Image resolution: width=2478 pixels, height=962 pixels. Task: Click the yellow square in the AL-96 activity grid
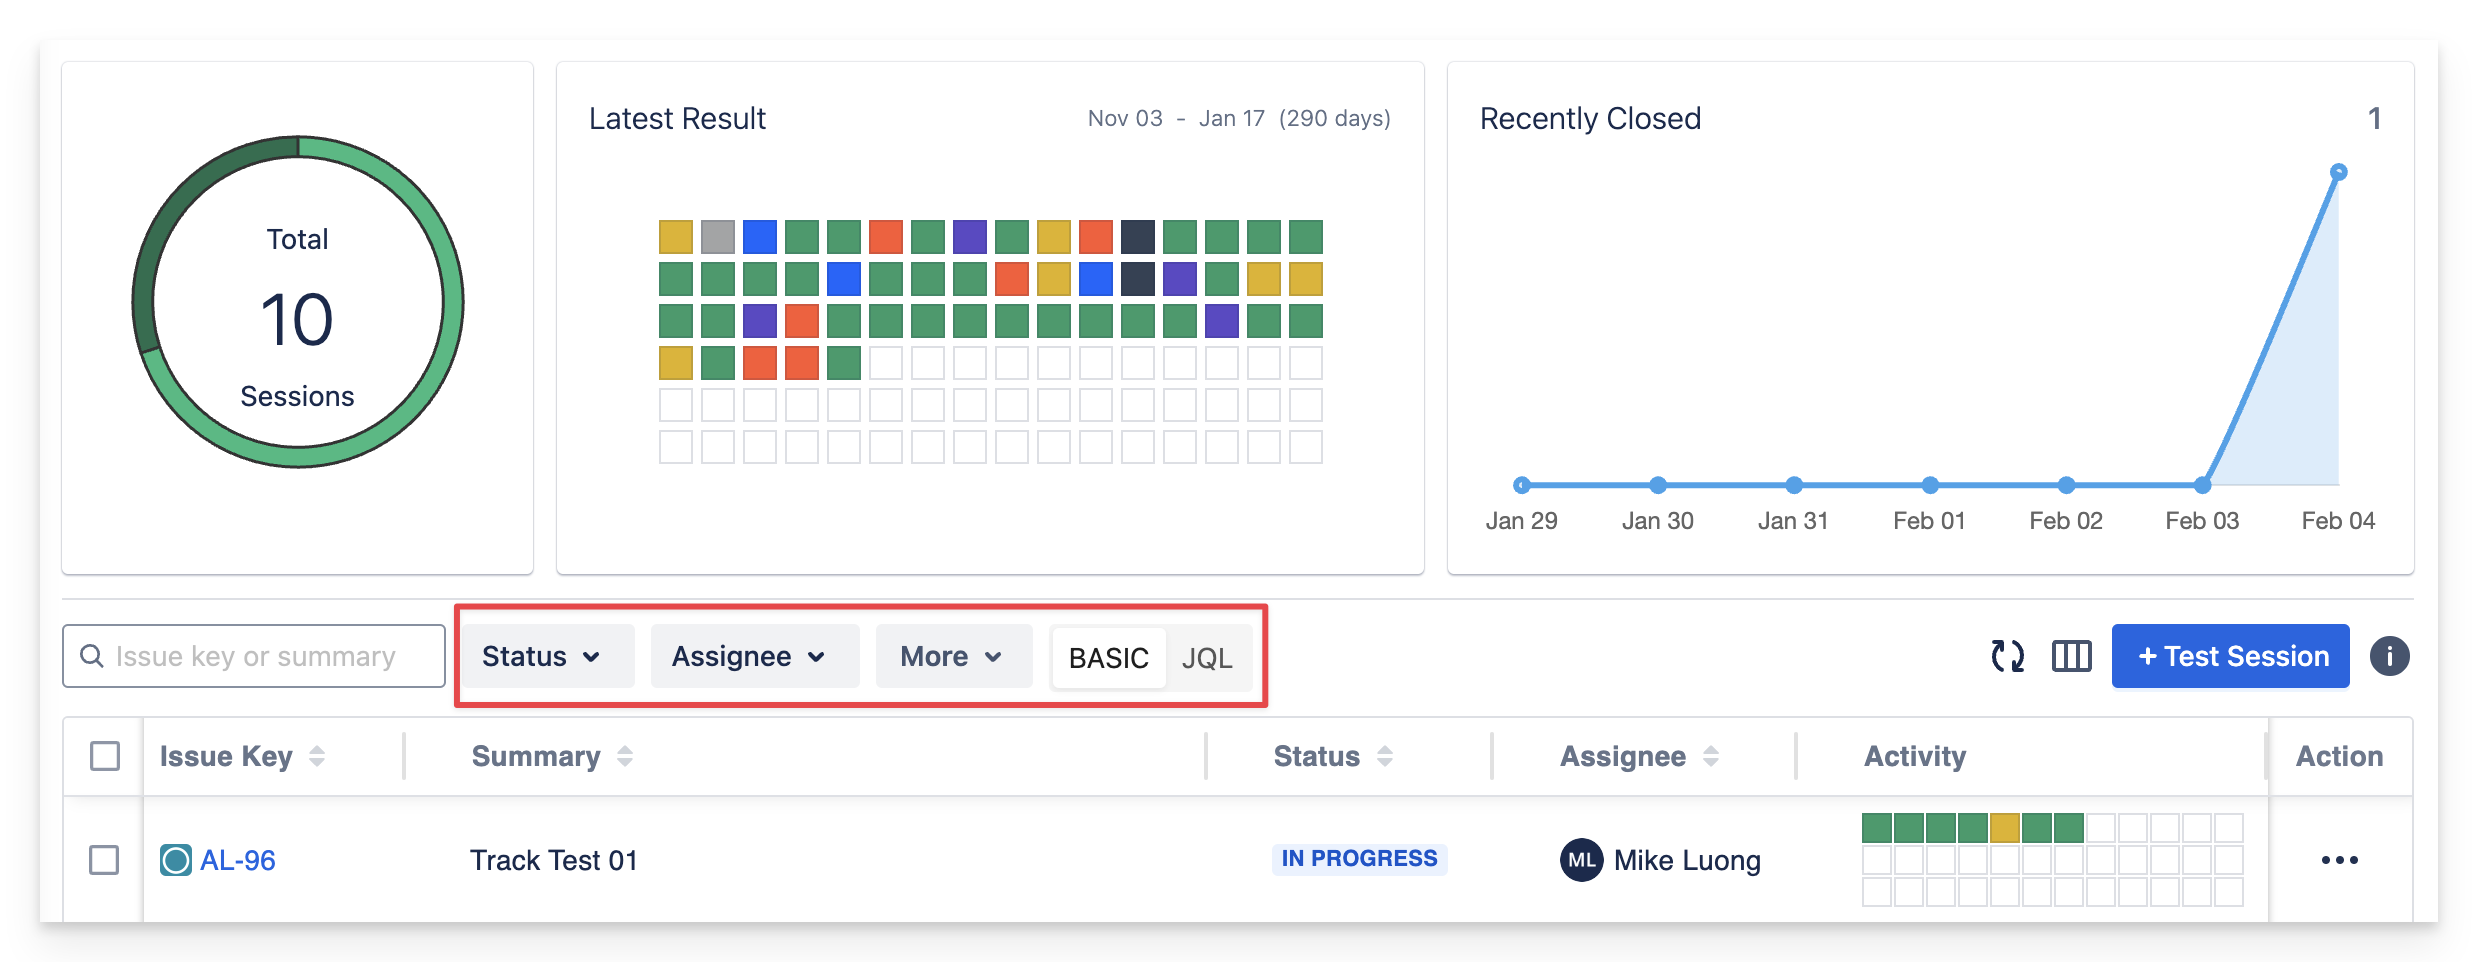click(2004, 828)
